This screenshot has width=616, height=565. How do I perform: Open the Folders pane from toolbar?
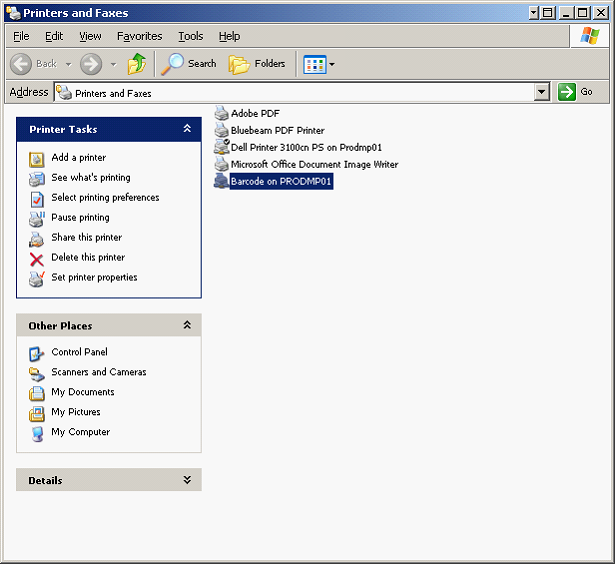coord(257,64)
